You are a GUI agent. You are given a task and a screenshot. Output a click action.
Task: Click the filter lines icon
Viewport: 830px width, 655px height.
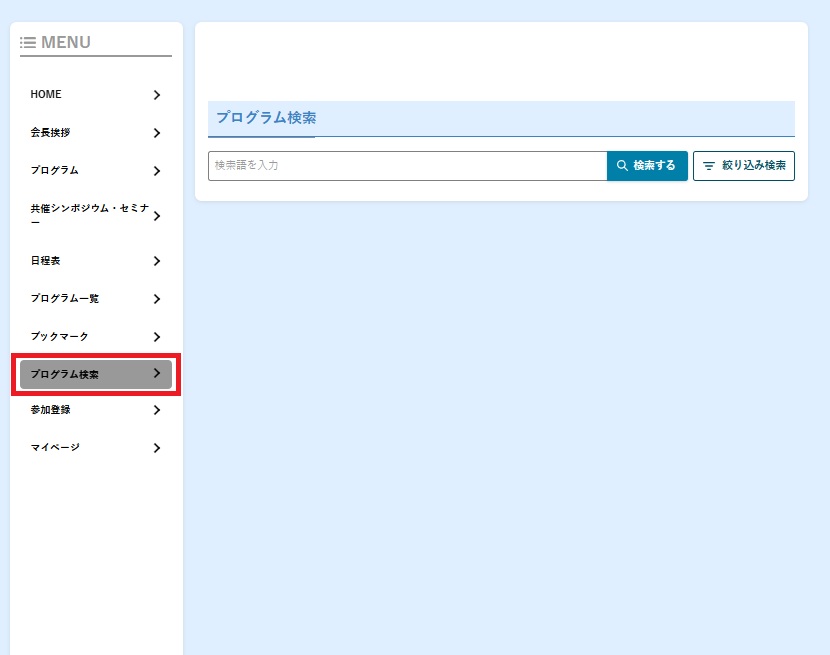709,166
